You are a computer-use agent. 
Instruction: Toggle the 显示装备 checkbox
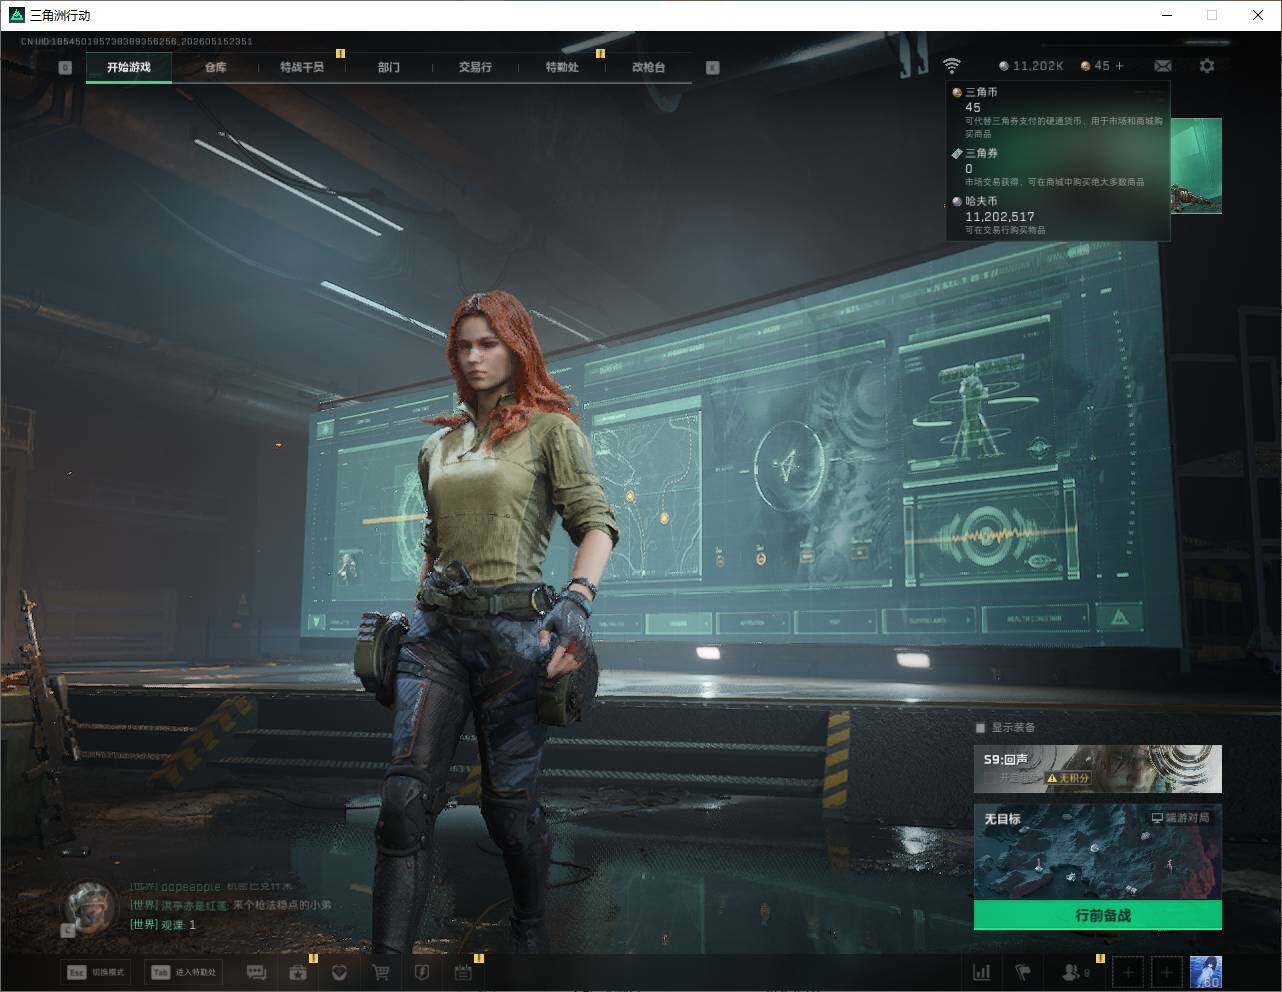pos(980,727)
